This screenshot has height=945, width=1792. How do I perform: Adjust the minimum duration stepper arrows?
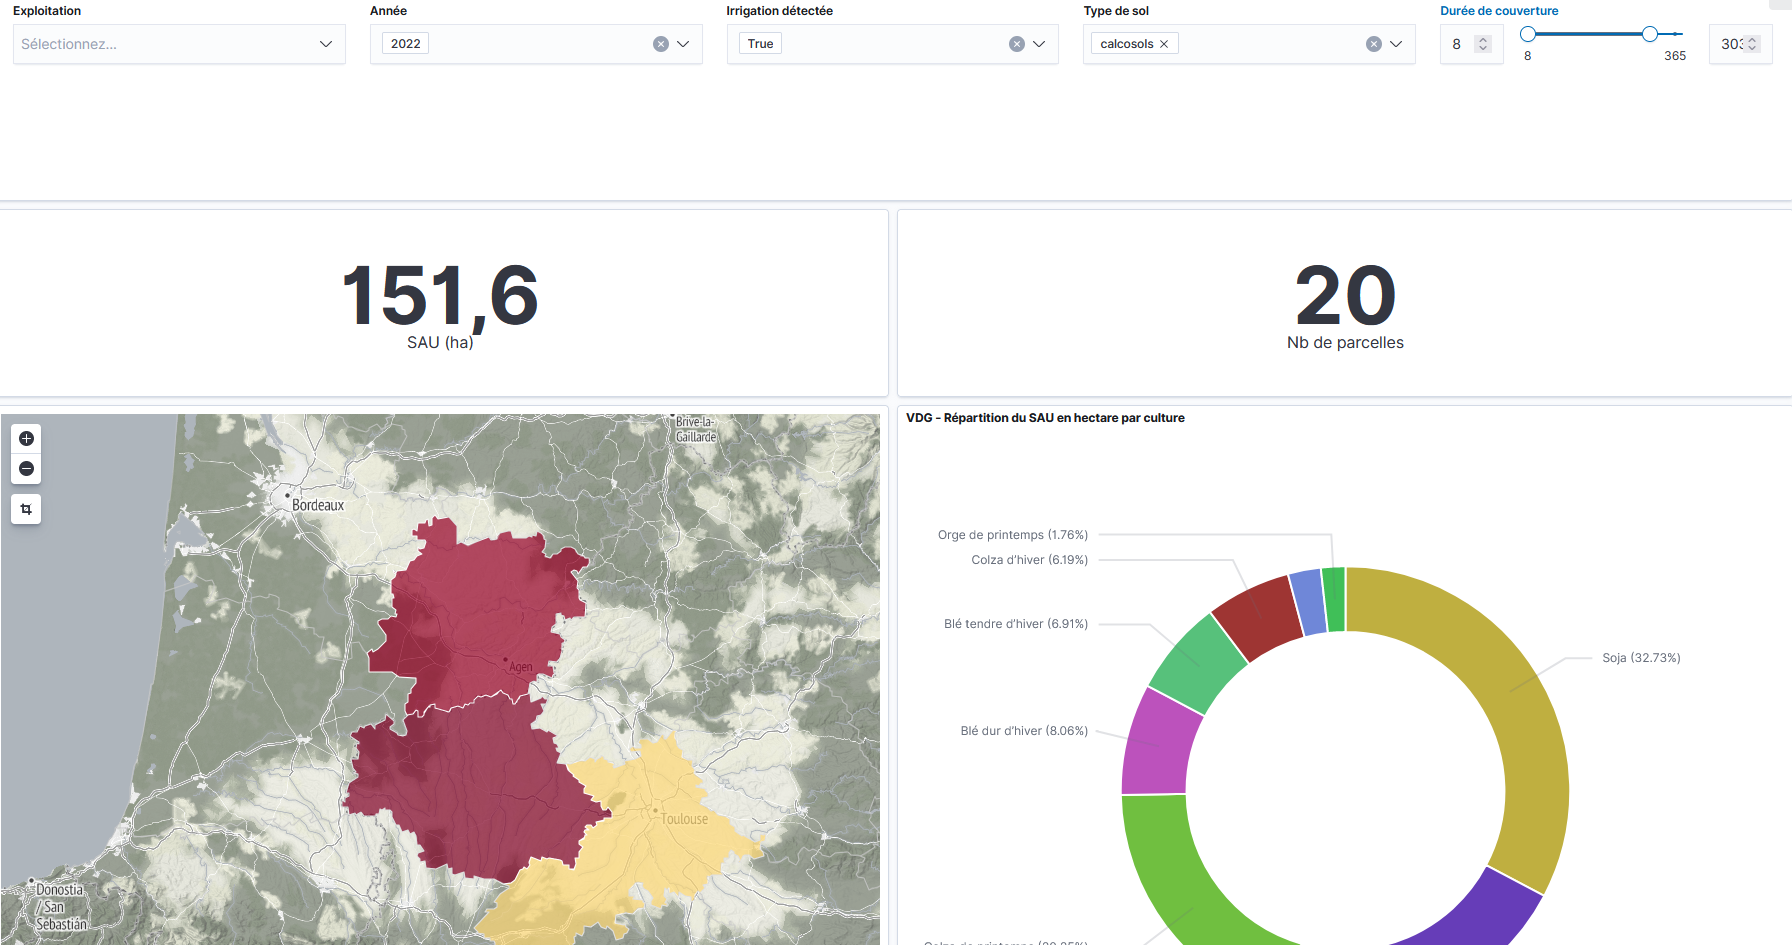coord(1483,44)
